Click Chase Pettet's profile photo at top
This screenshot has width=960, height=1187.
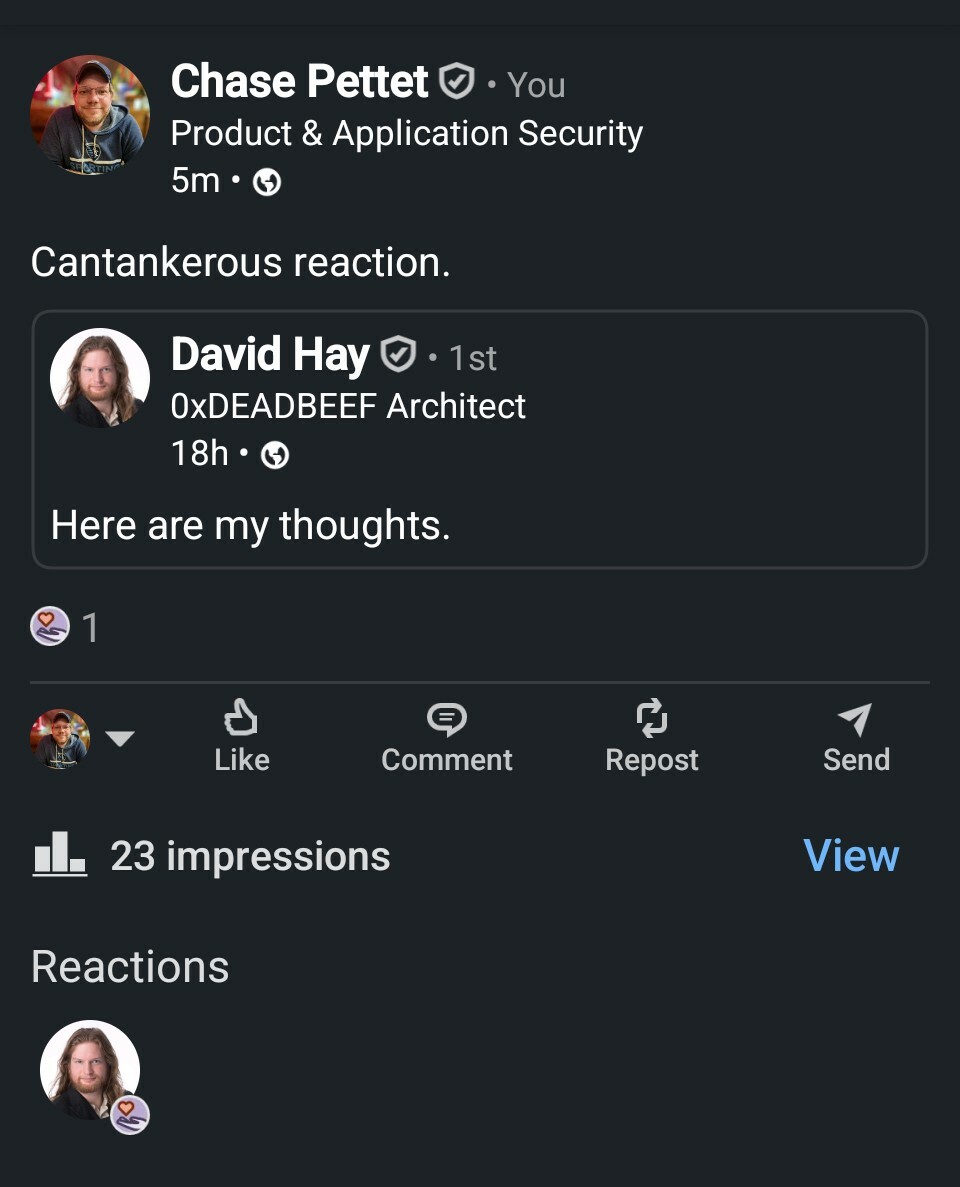[90, 115]
